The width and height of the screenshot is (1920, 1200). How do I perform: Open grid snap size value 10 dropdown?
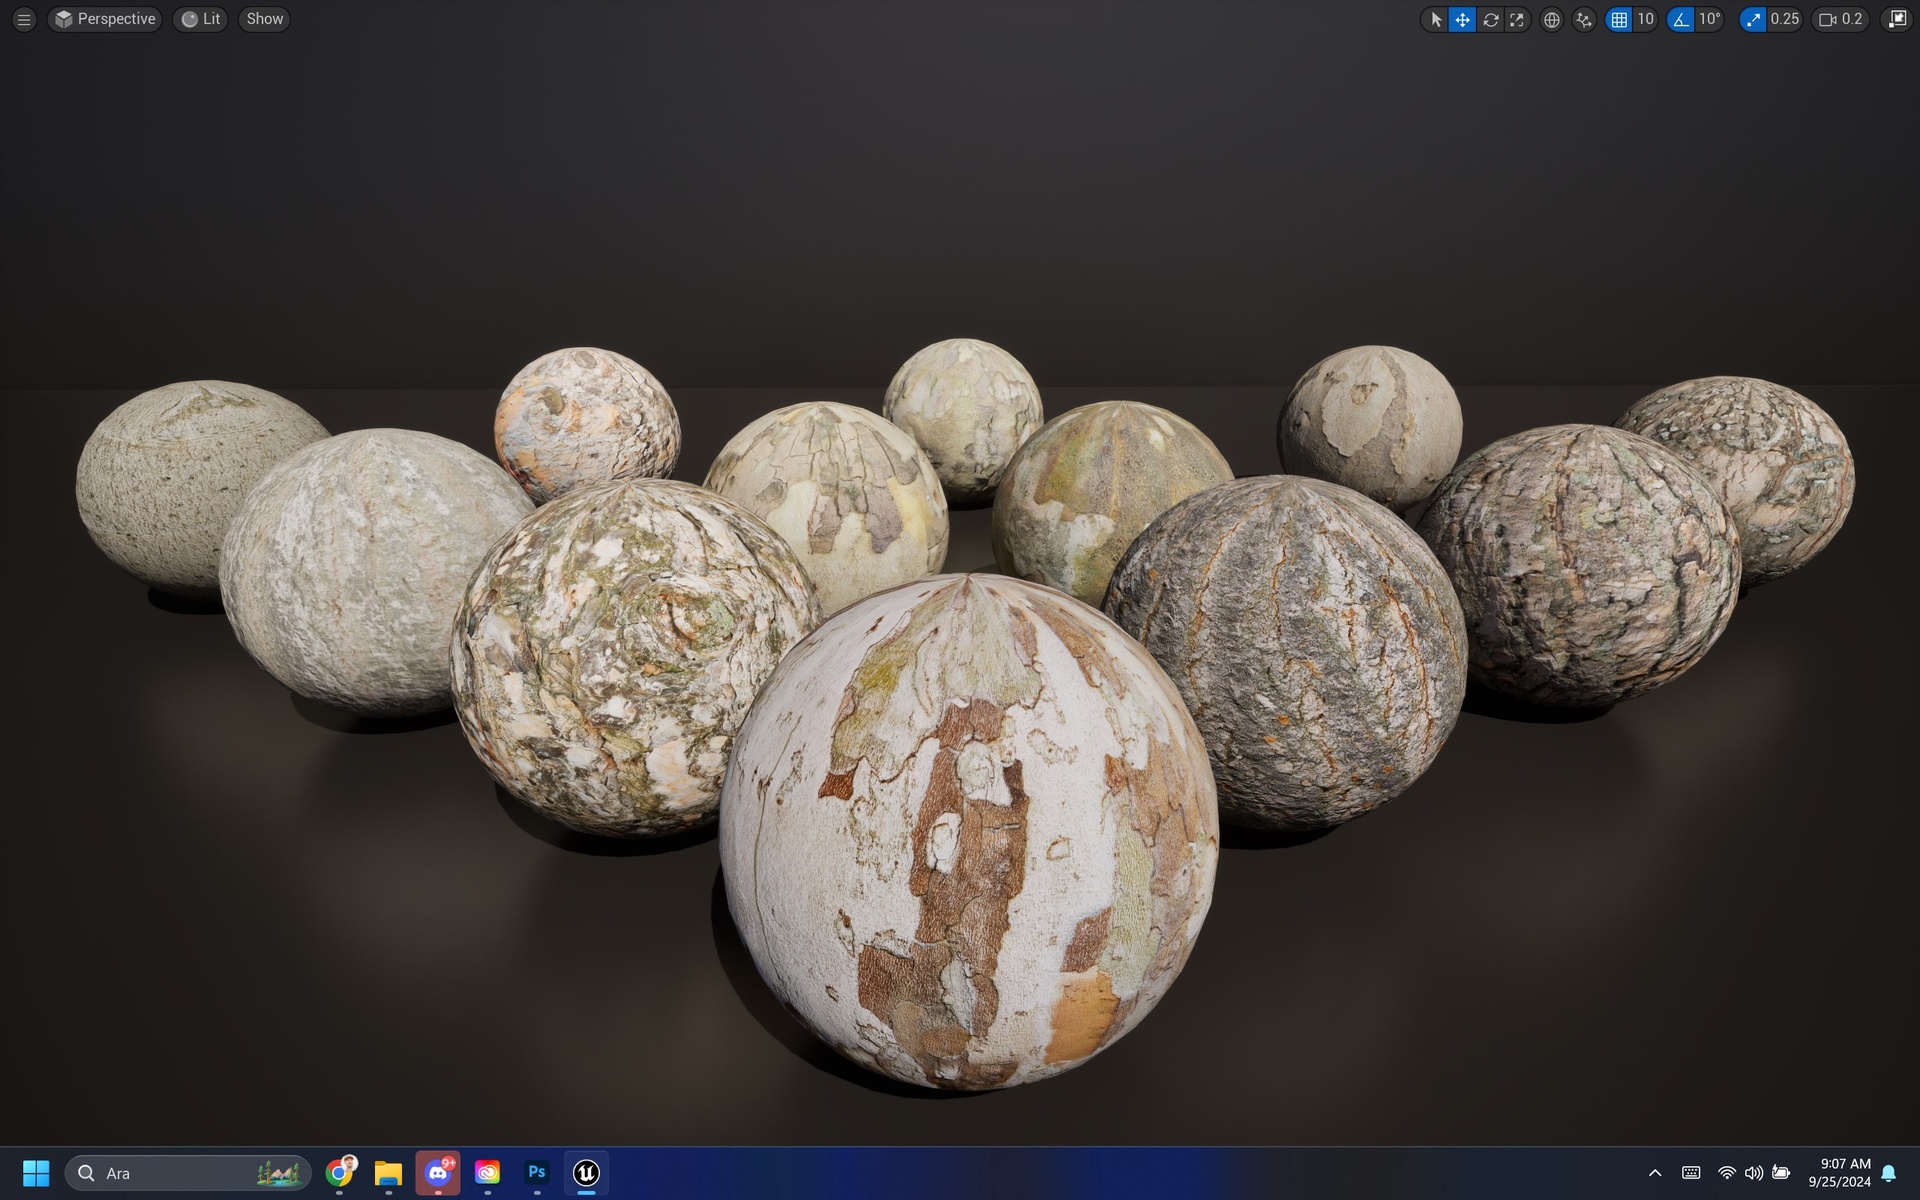pyautogui.click(x=1645, y=19)
